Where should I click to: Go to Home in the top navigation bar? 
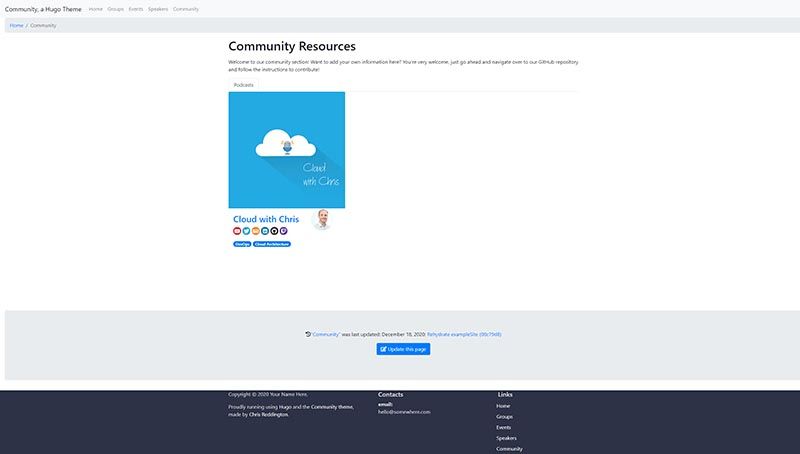point(95,9)
